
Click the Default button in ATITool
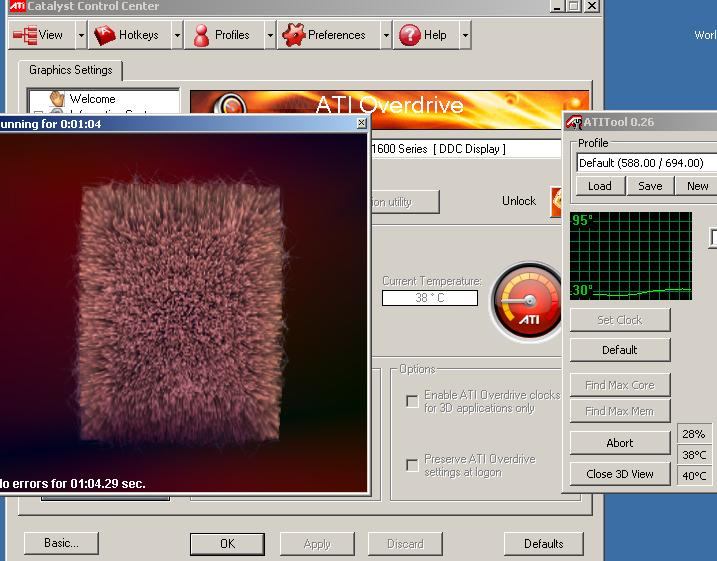[x=620, y=350]
